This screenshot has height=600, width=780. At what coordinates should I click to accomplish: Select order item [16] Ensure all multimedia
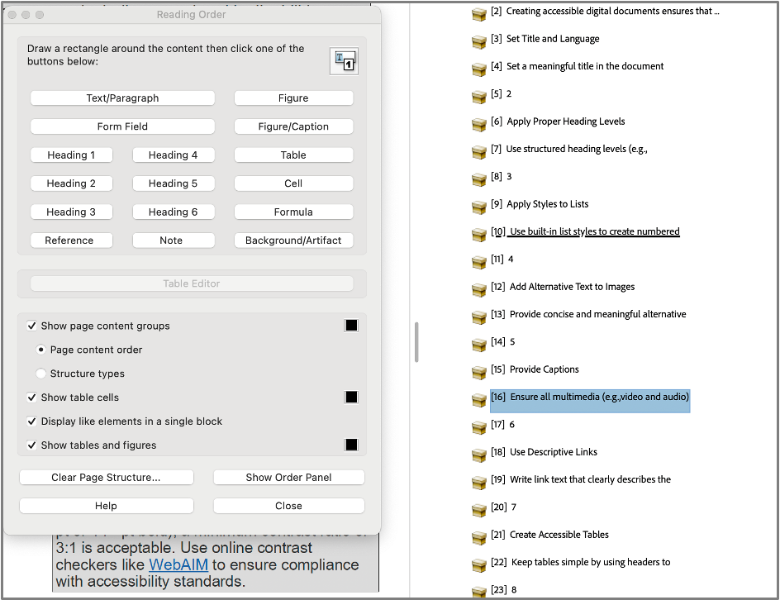[590, 400]
